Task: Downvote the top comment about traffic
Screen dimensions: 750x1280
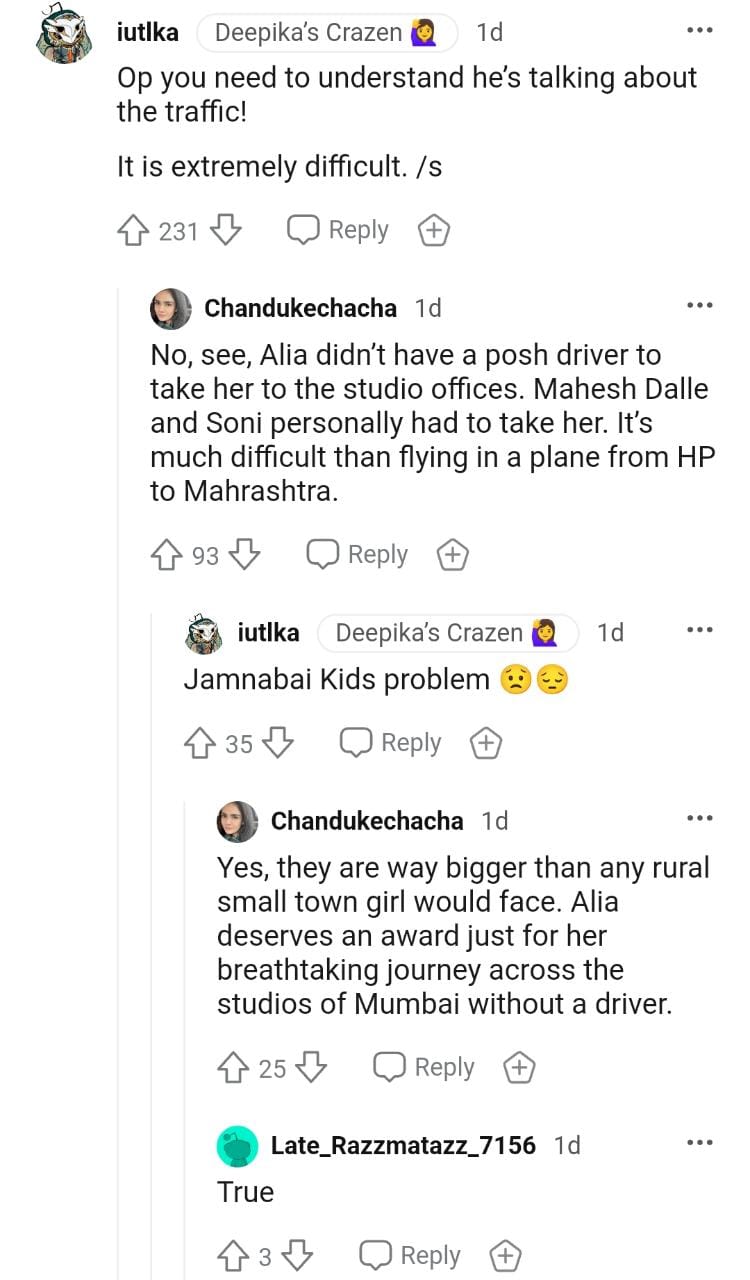Action: (x=227, y=231)
